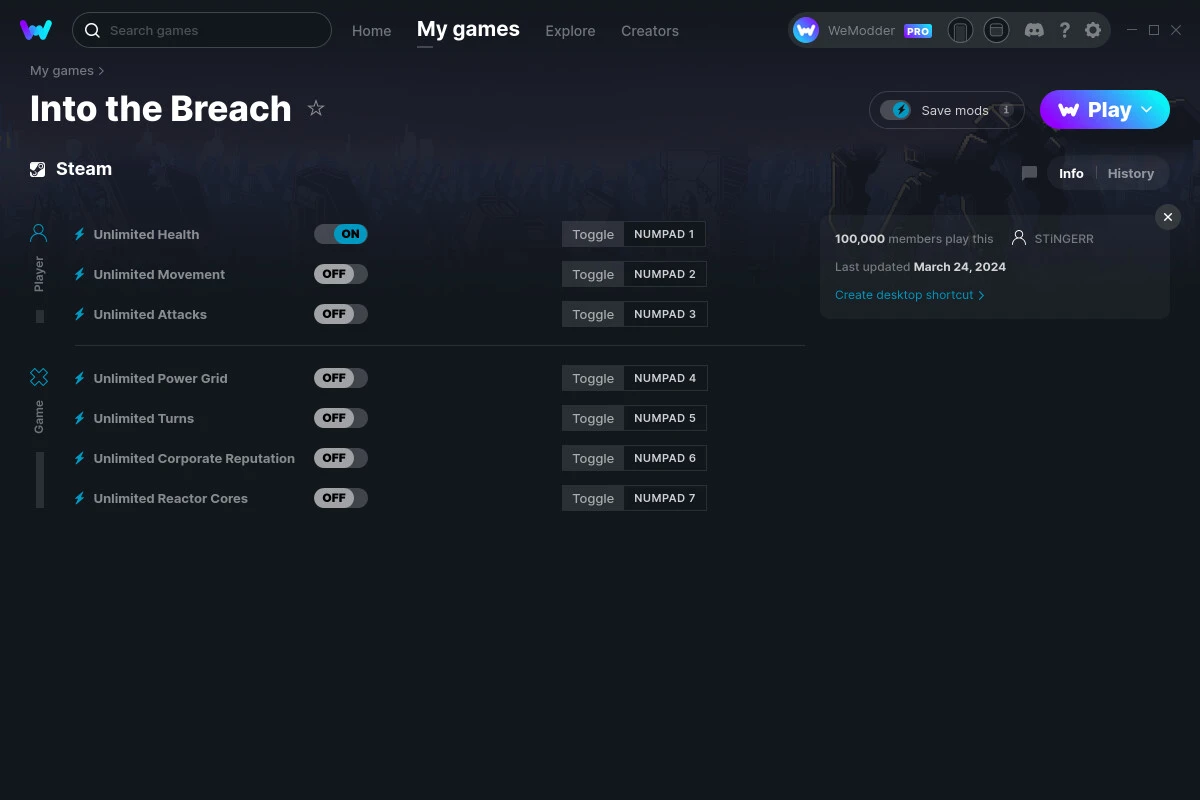Click the search games field
The image size is (1200, 800).
coord(200,30)
